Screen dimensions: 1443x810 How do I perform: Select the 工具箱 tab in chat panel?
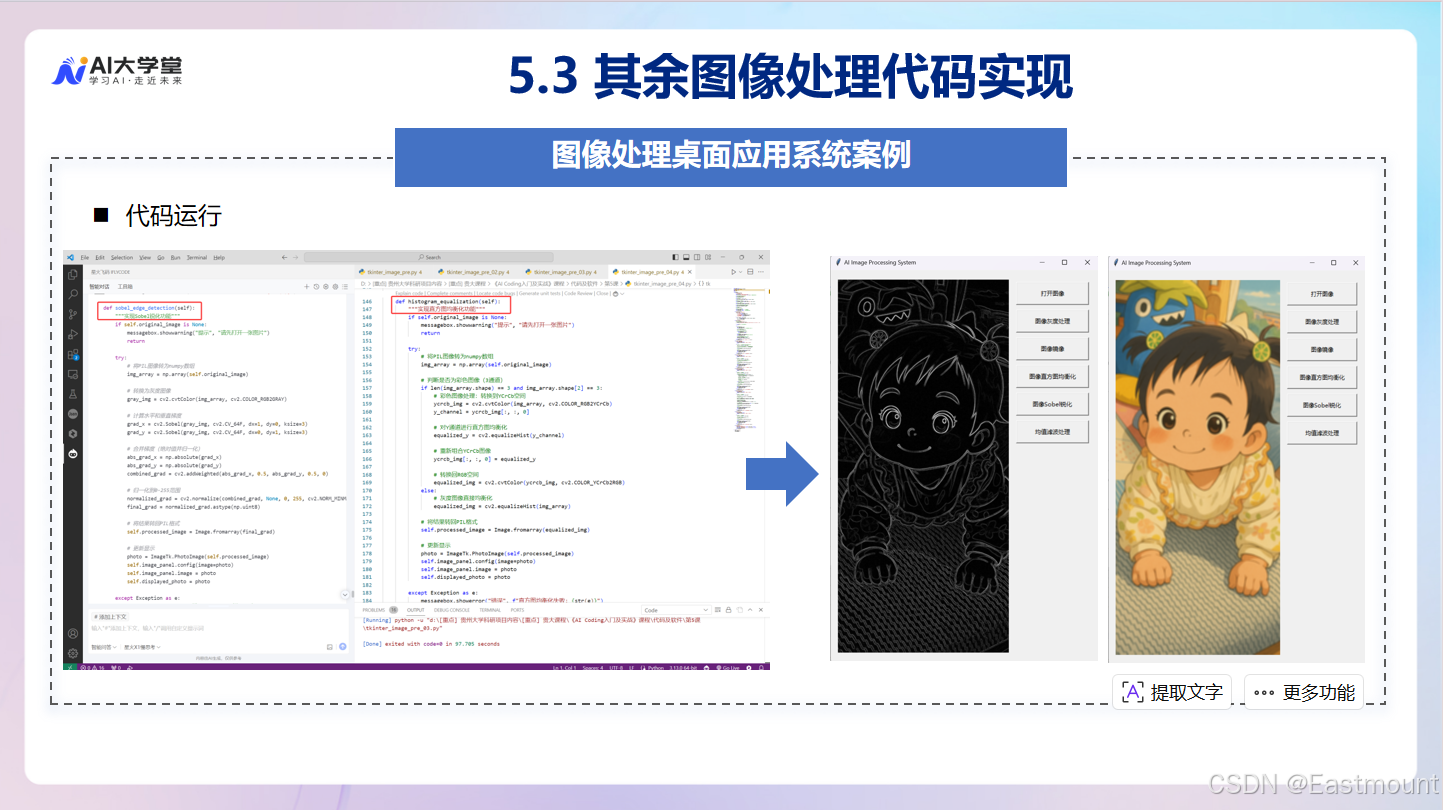tap(125, 287)
